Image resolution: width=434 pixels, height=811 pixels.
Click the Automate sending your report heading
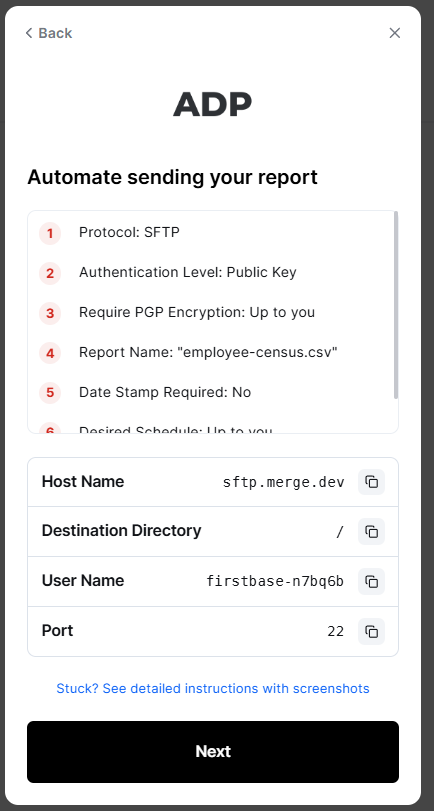[172, 177]
